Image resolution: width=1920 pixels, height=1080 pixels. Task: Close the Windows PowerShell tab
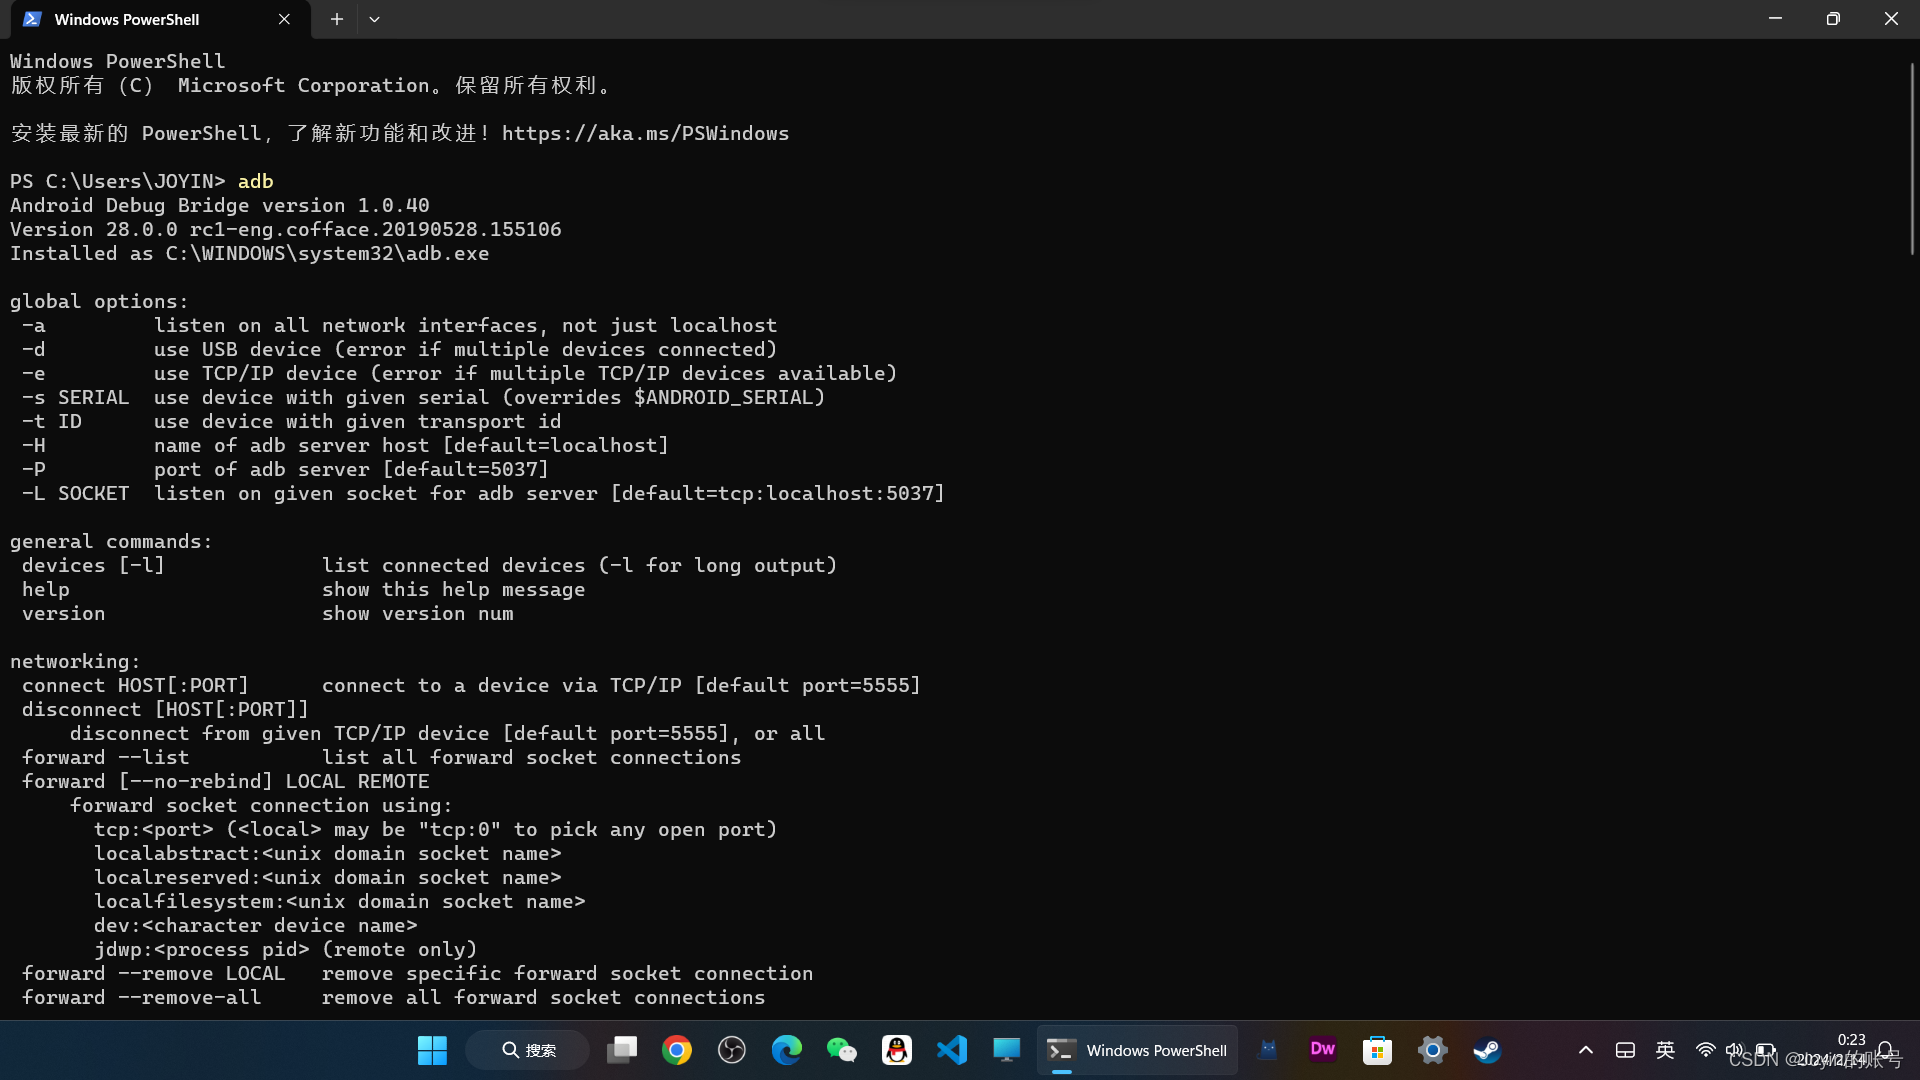pos(284,19)
